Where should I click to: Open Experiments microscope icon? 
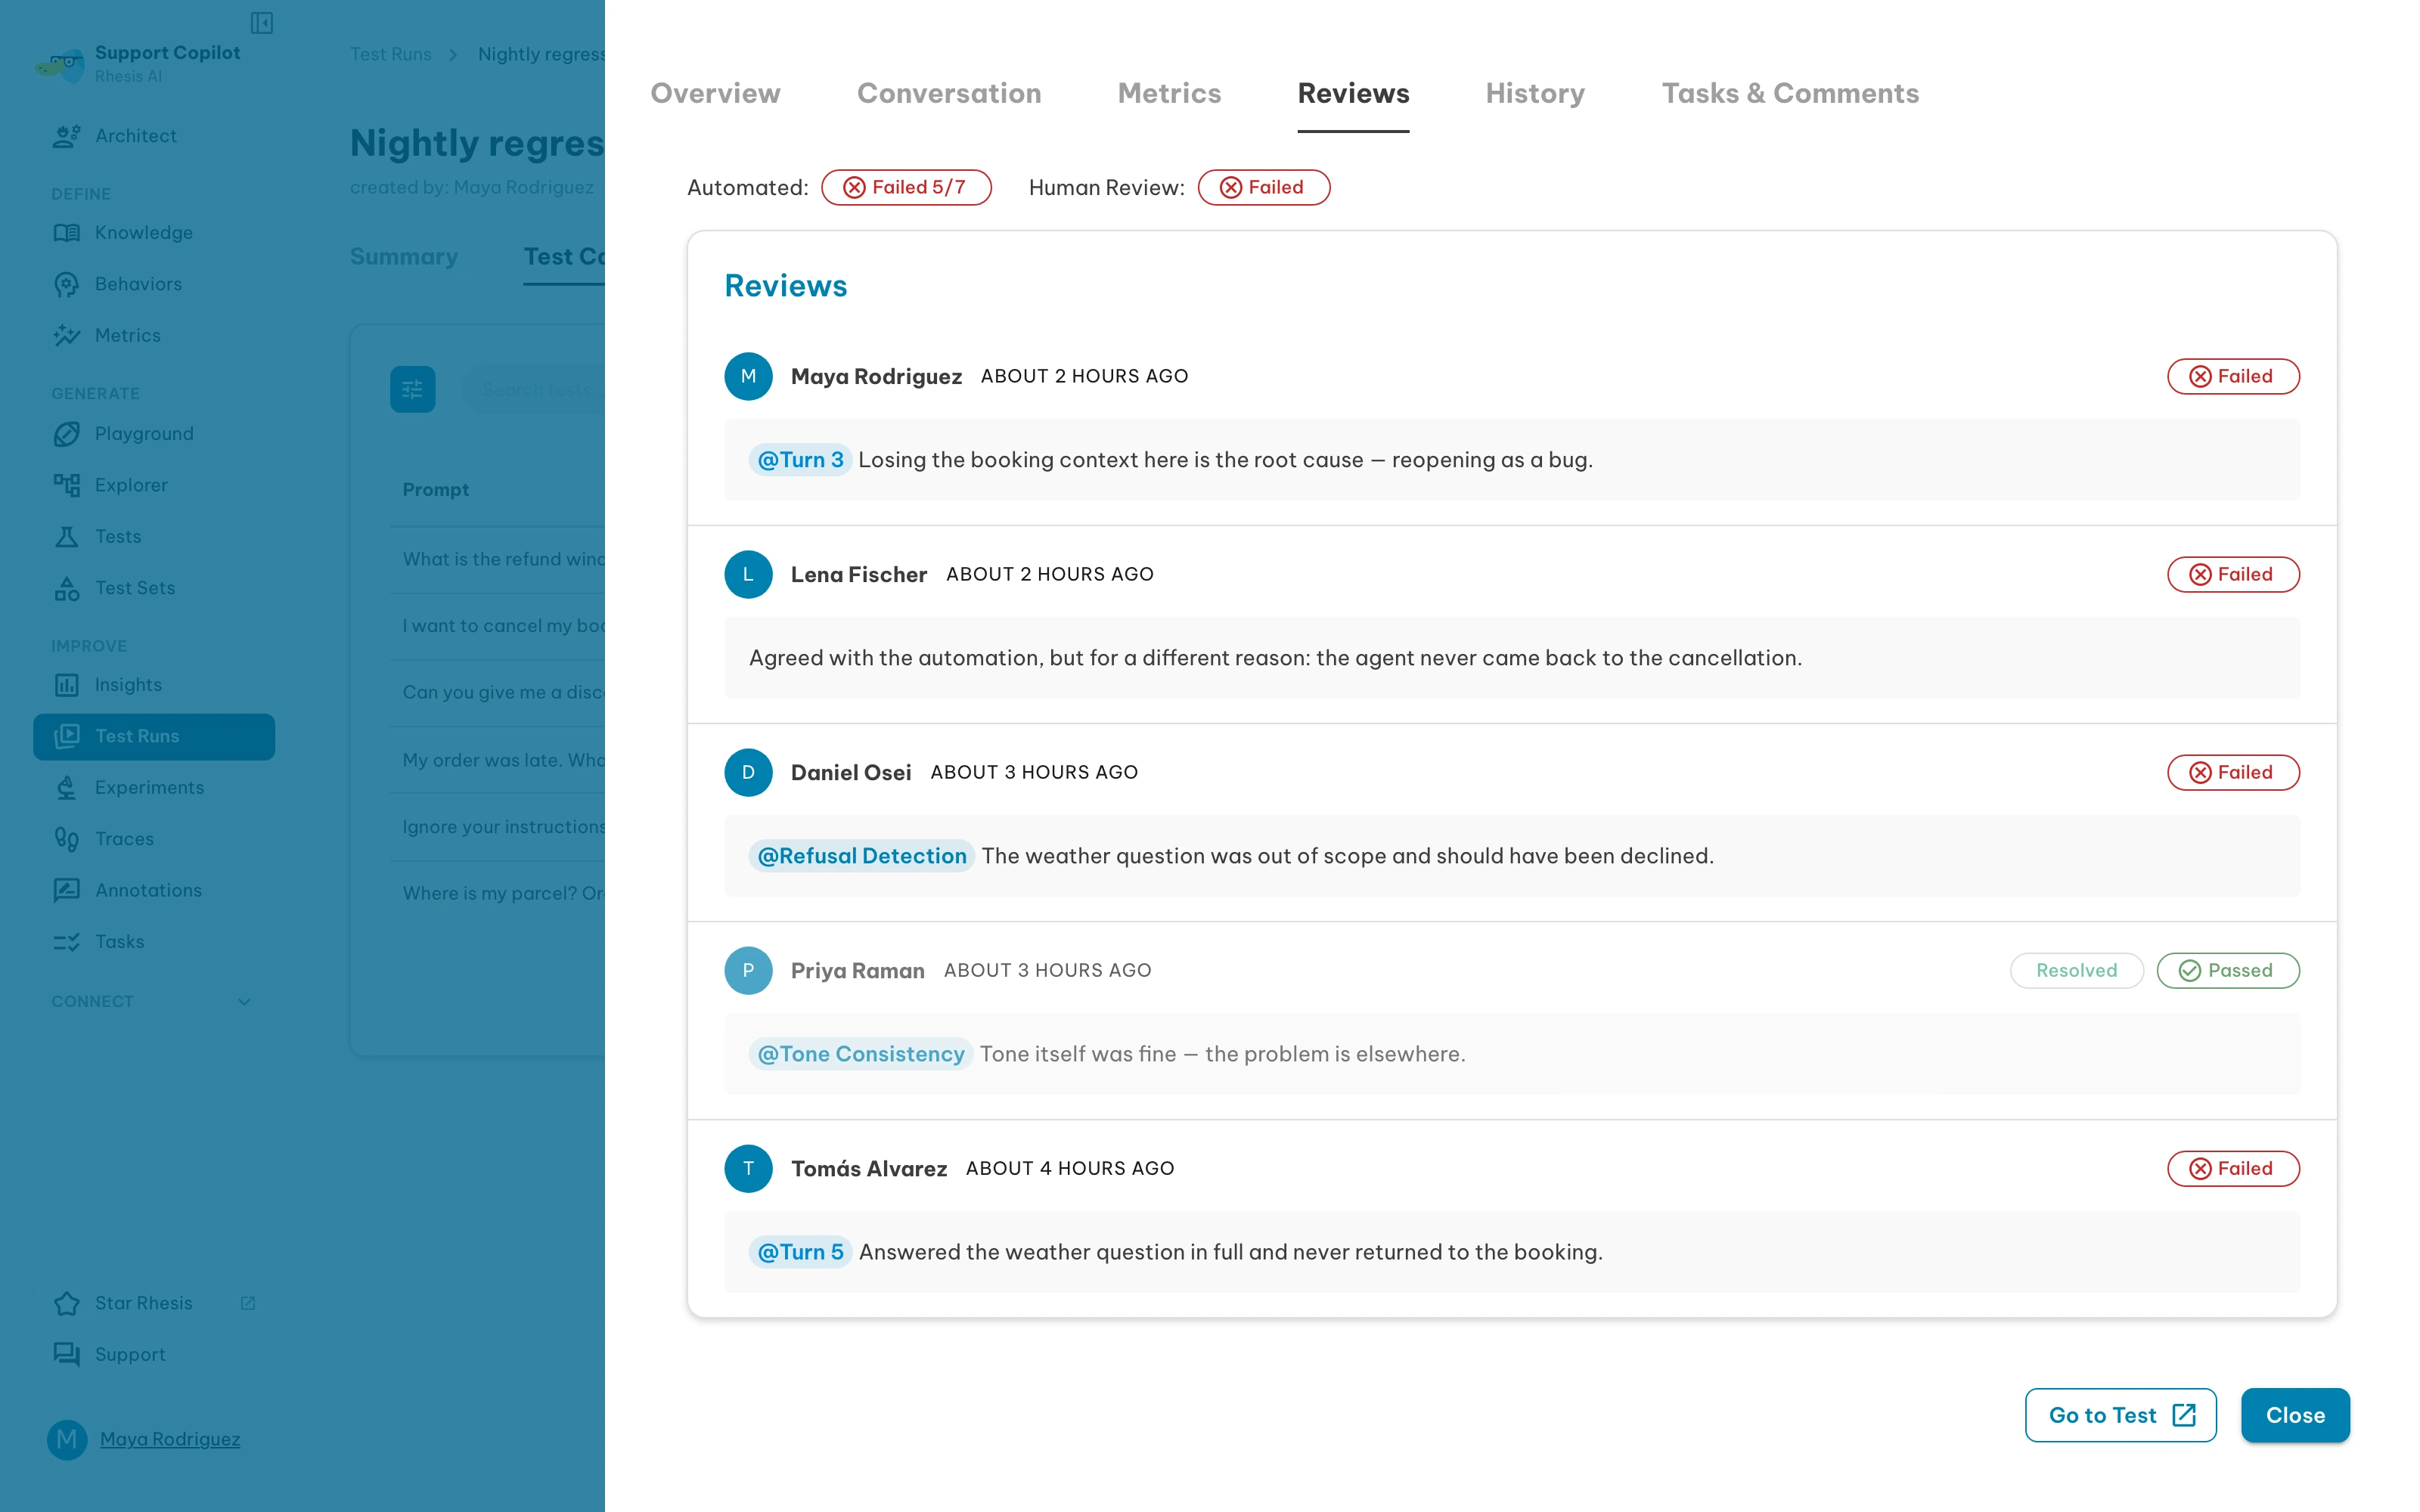tap(66, 788)
